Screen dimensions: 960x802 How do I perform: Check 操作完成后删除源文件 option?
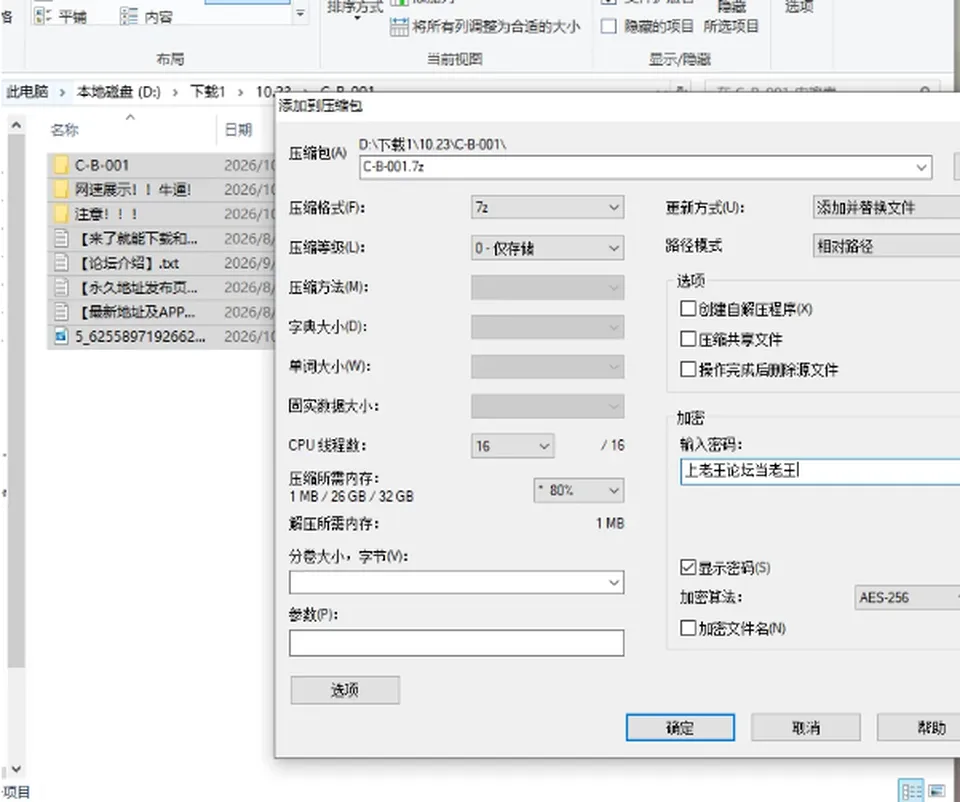point(688,369)
